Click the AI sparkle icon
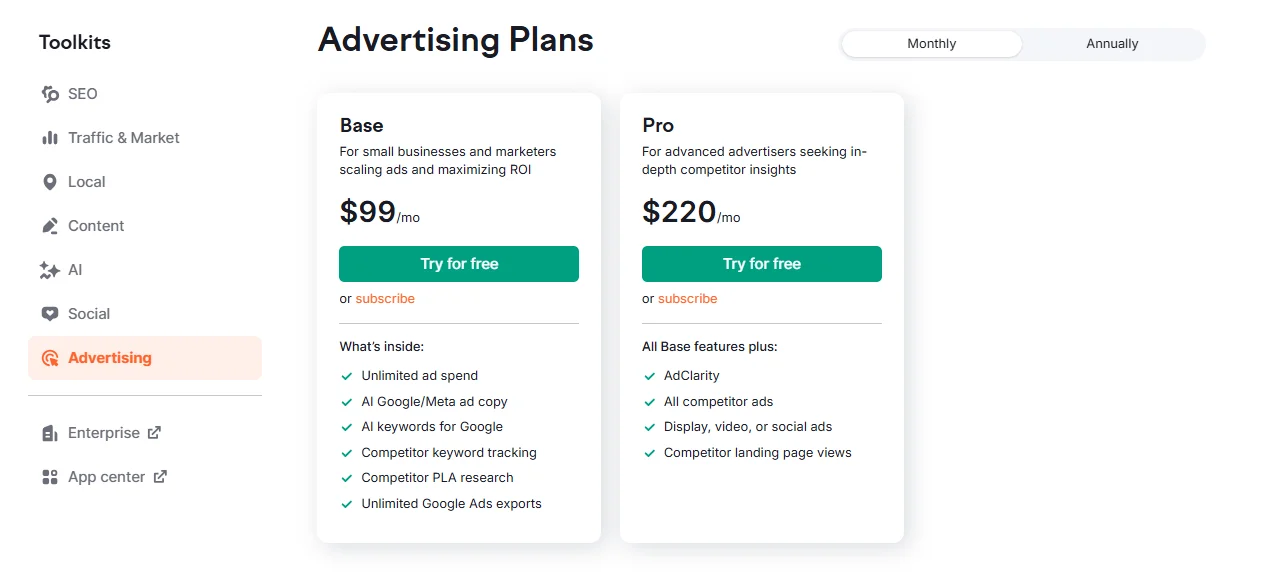 [50, 270]
